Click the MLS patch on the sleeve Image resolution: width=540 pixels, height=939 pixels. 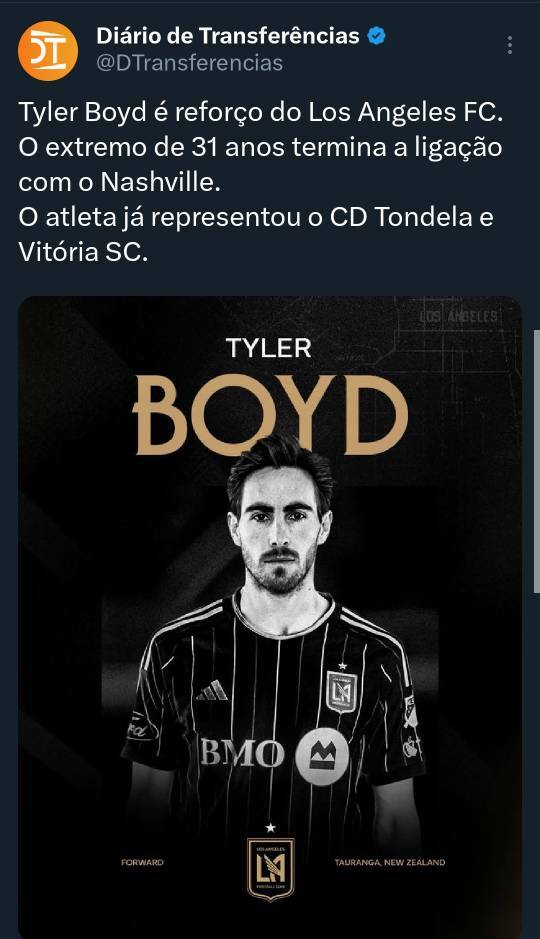411,713
